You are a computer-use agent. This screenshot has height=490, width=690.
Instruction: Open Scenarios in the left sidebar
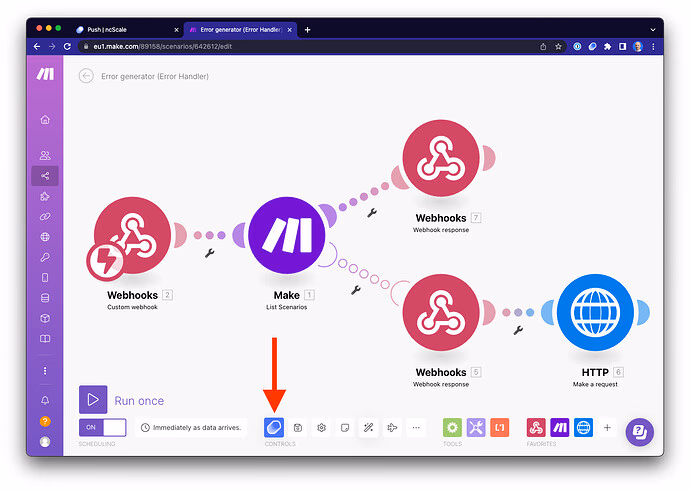point(45,176)
